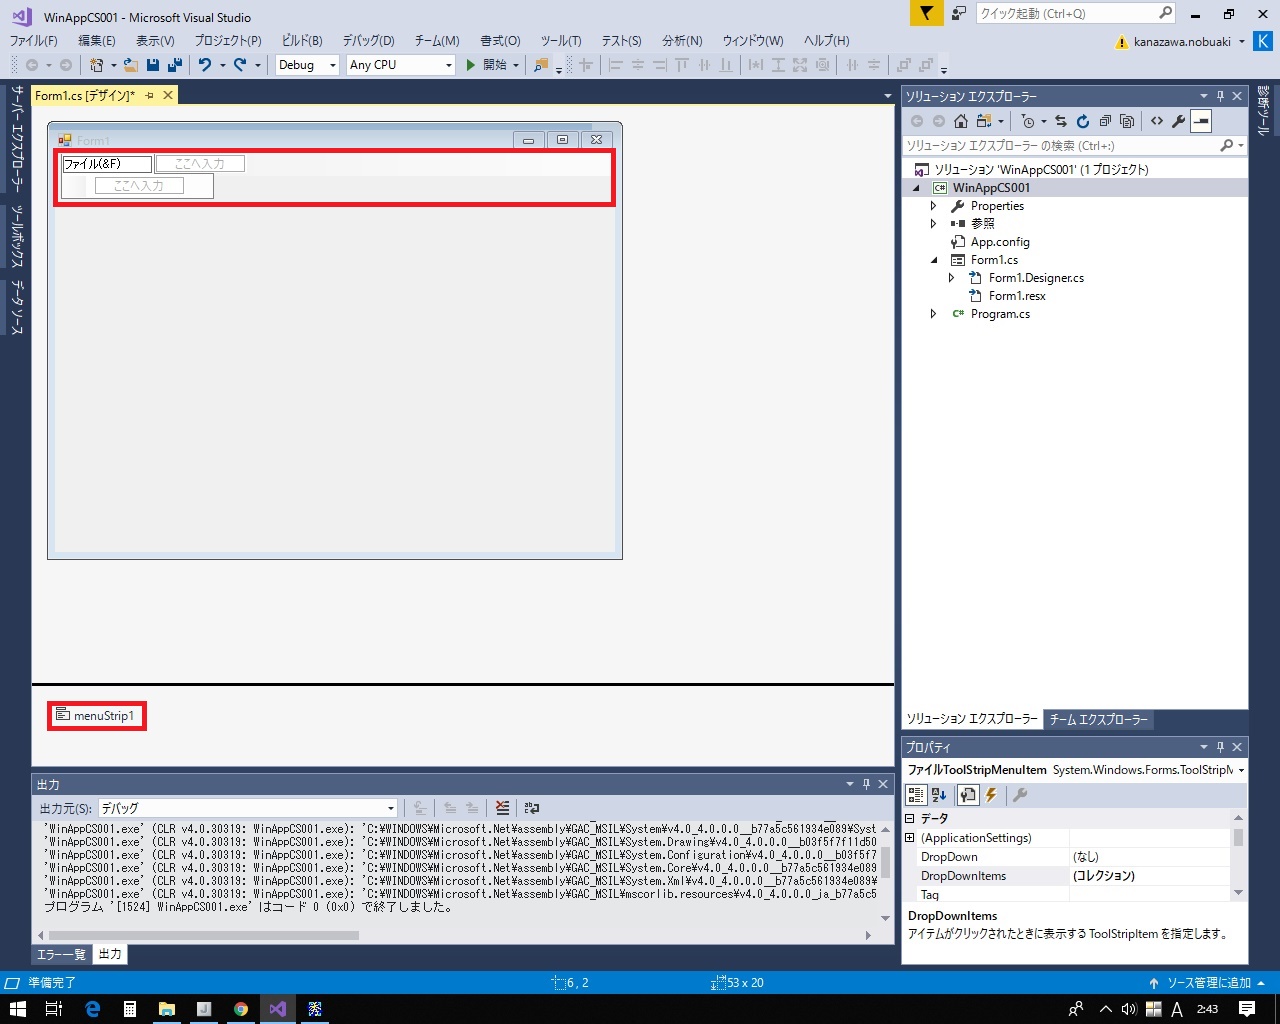Click the Solution Explorer search field
Viewport: 1280px width, 1024px height.
pos(1060,146)
